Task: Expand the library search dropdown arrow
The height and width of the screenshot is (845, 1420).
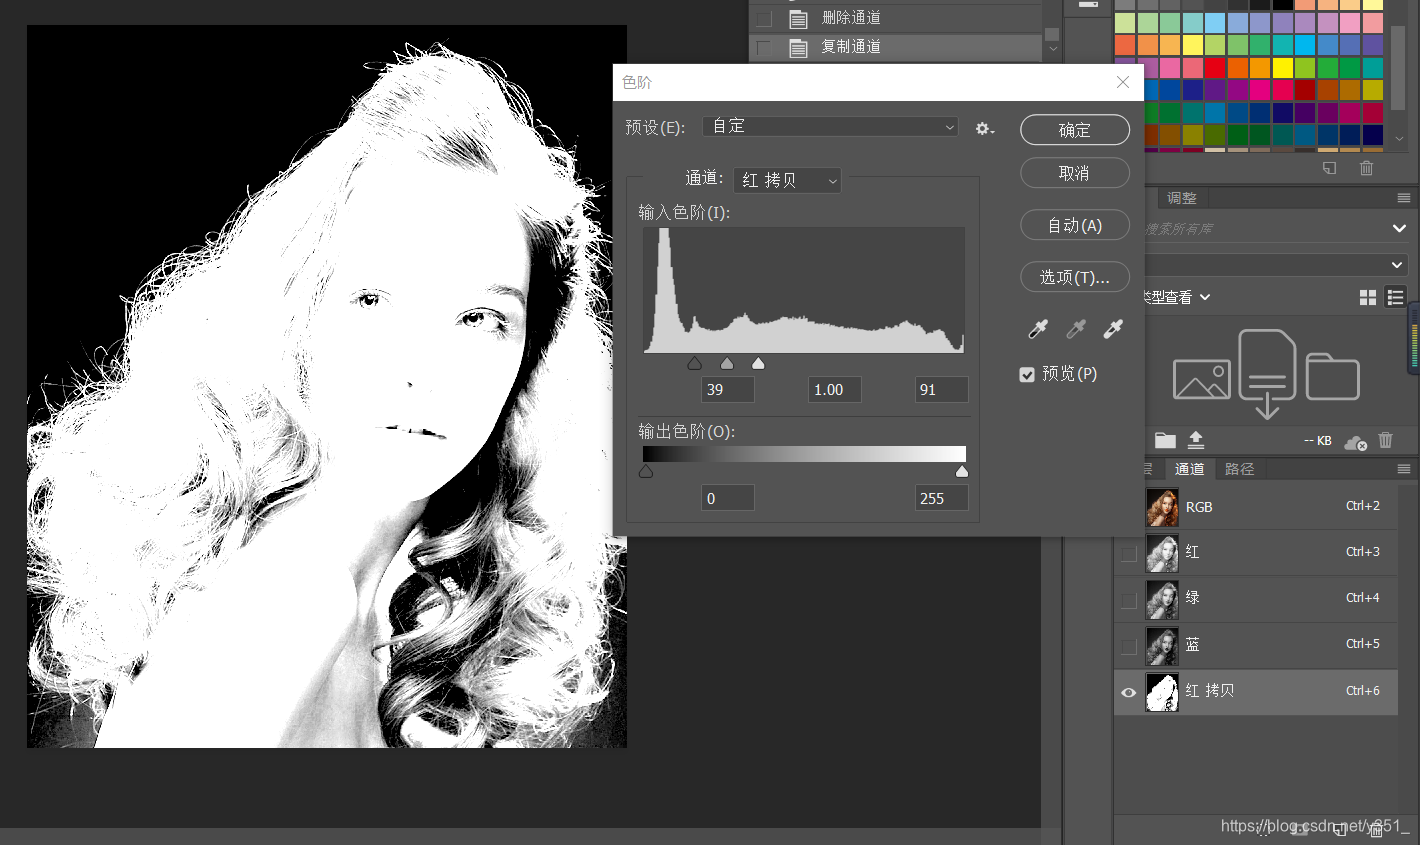Action: click(x=1399, y=229)
